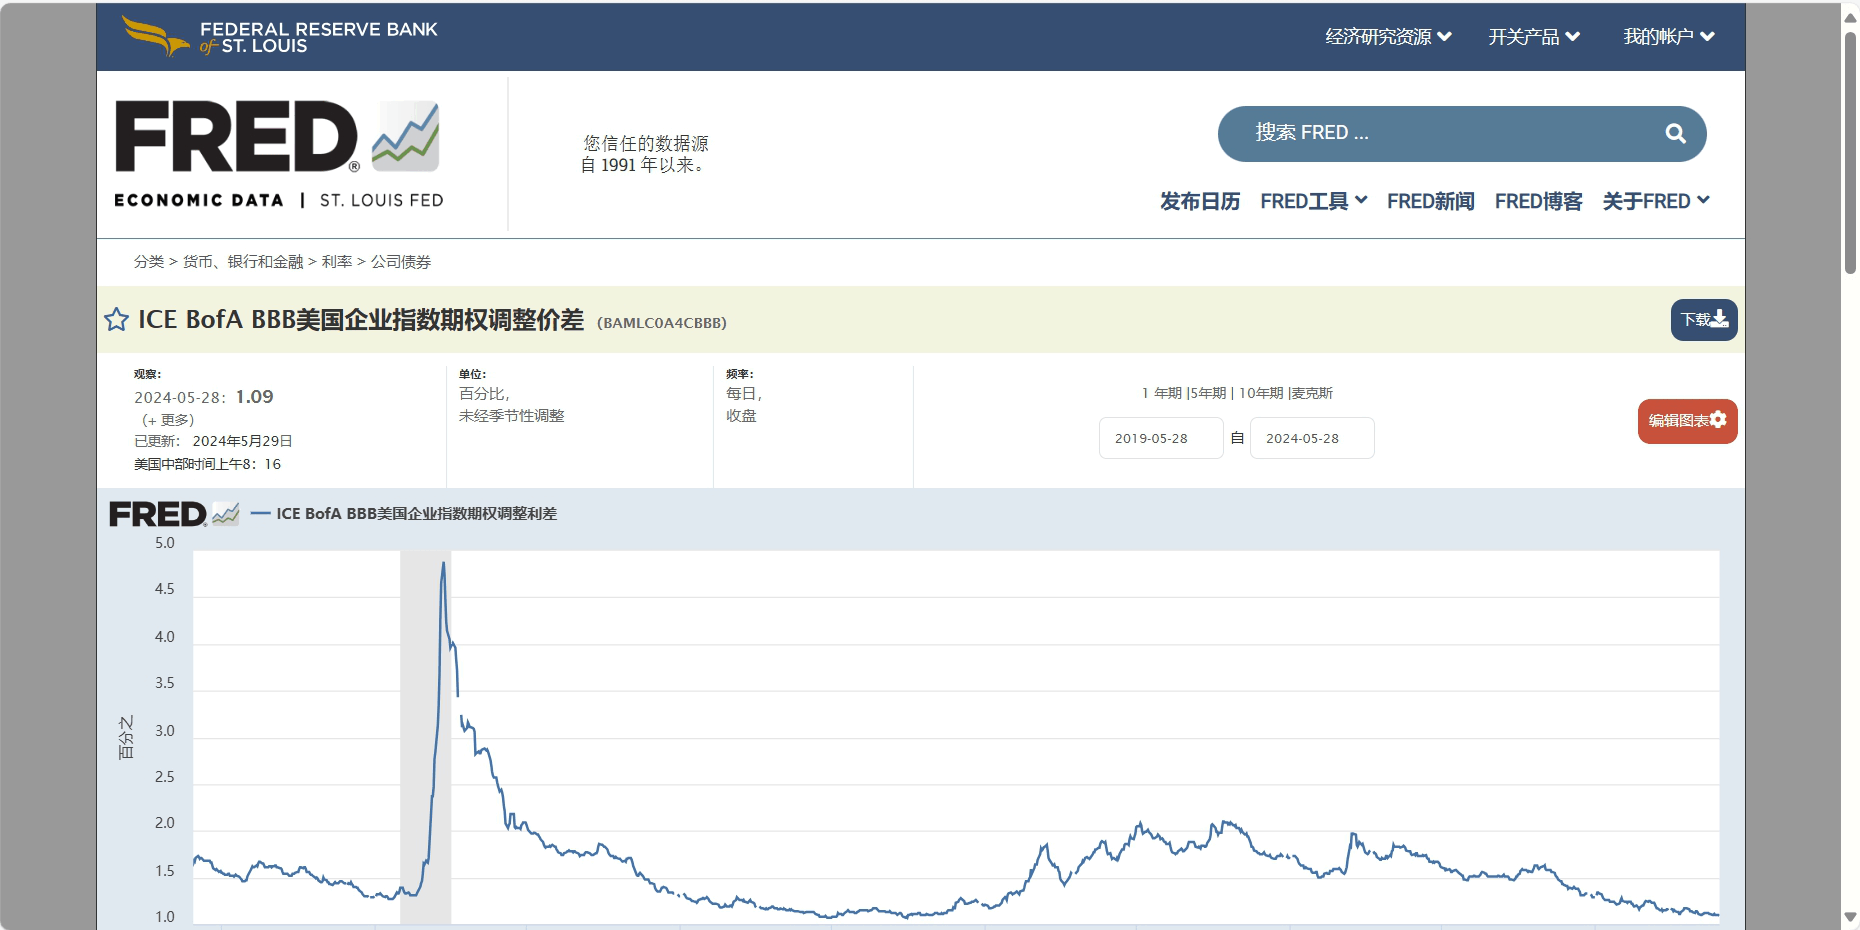The image size is (1860, 930).
Task: Open the 分类 breadcrumb link
Action: 149,262
